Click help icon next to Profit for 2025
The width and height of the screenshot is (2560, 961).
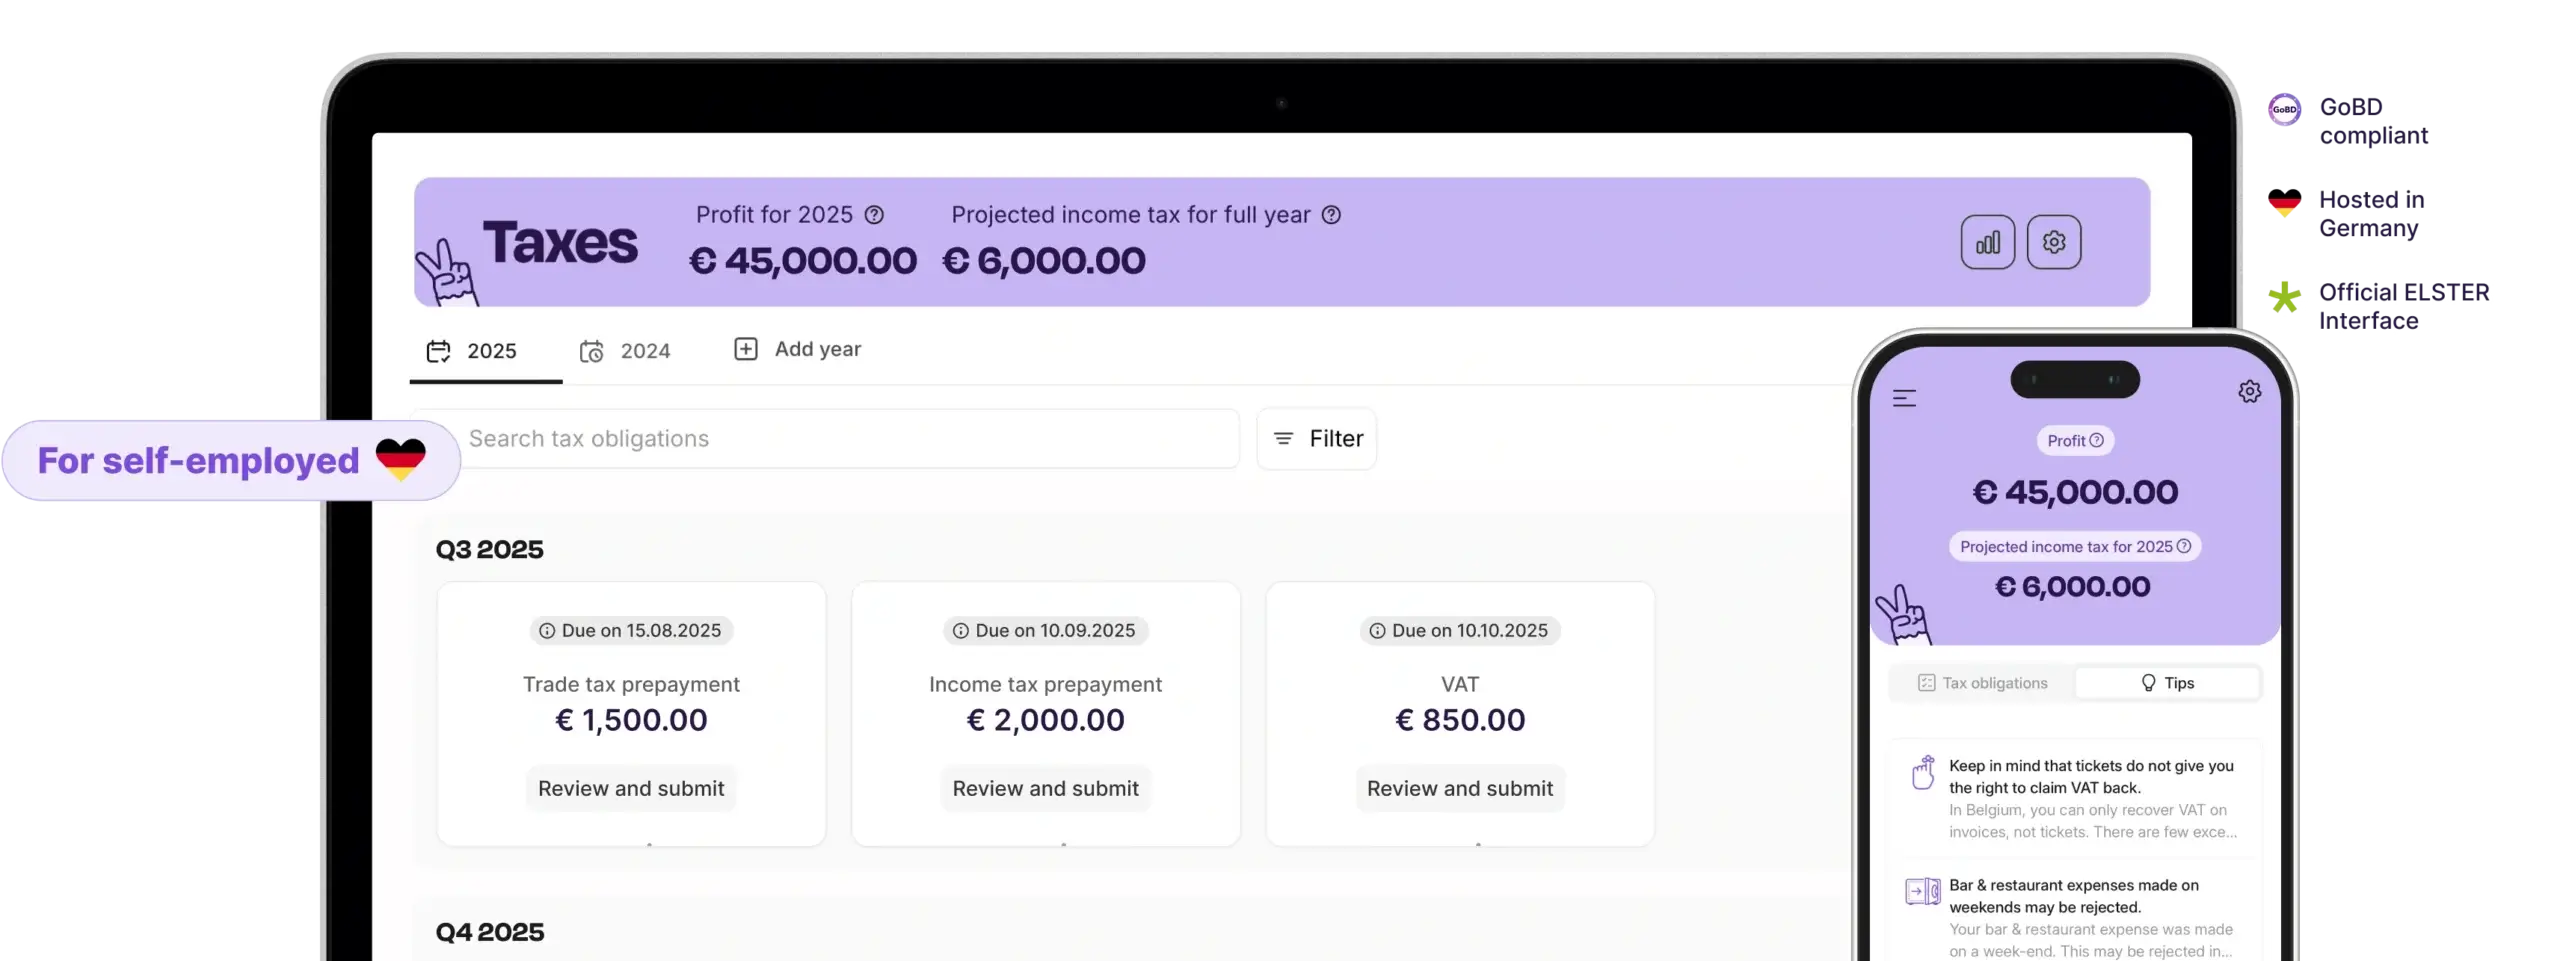874,215
